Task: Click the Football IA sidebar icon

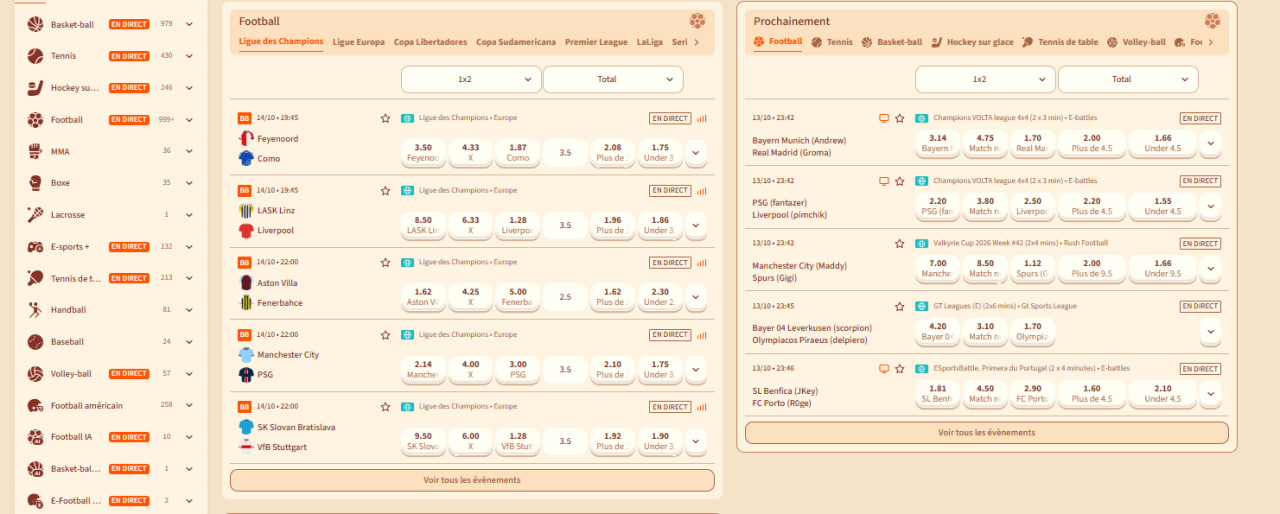Action: 35,437
